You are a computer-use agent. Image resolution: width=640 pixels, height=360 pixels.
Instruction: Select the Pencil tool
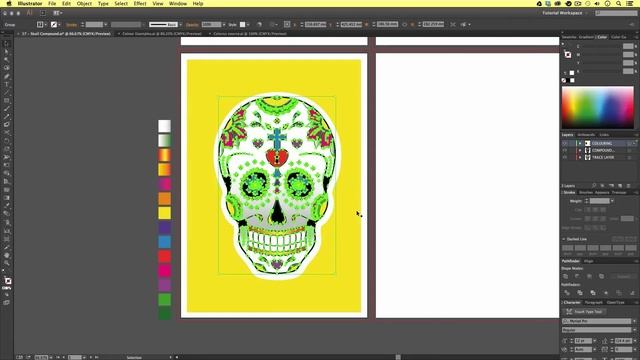pyautogui.click(x=7, y=117)
